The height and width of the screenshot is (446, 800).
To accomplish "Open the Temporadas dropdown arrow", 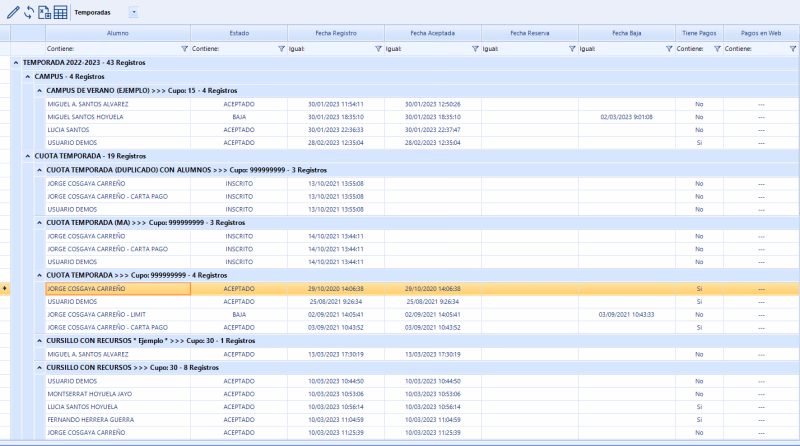I will pyautogui.click(x=134, y=12).
